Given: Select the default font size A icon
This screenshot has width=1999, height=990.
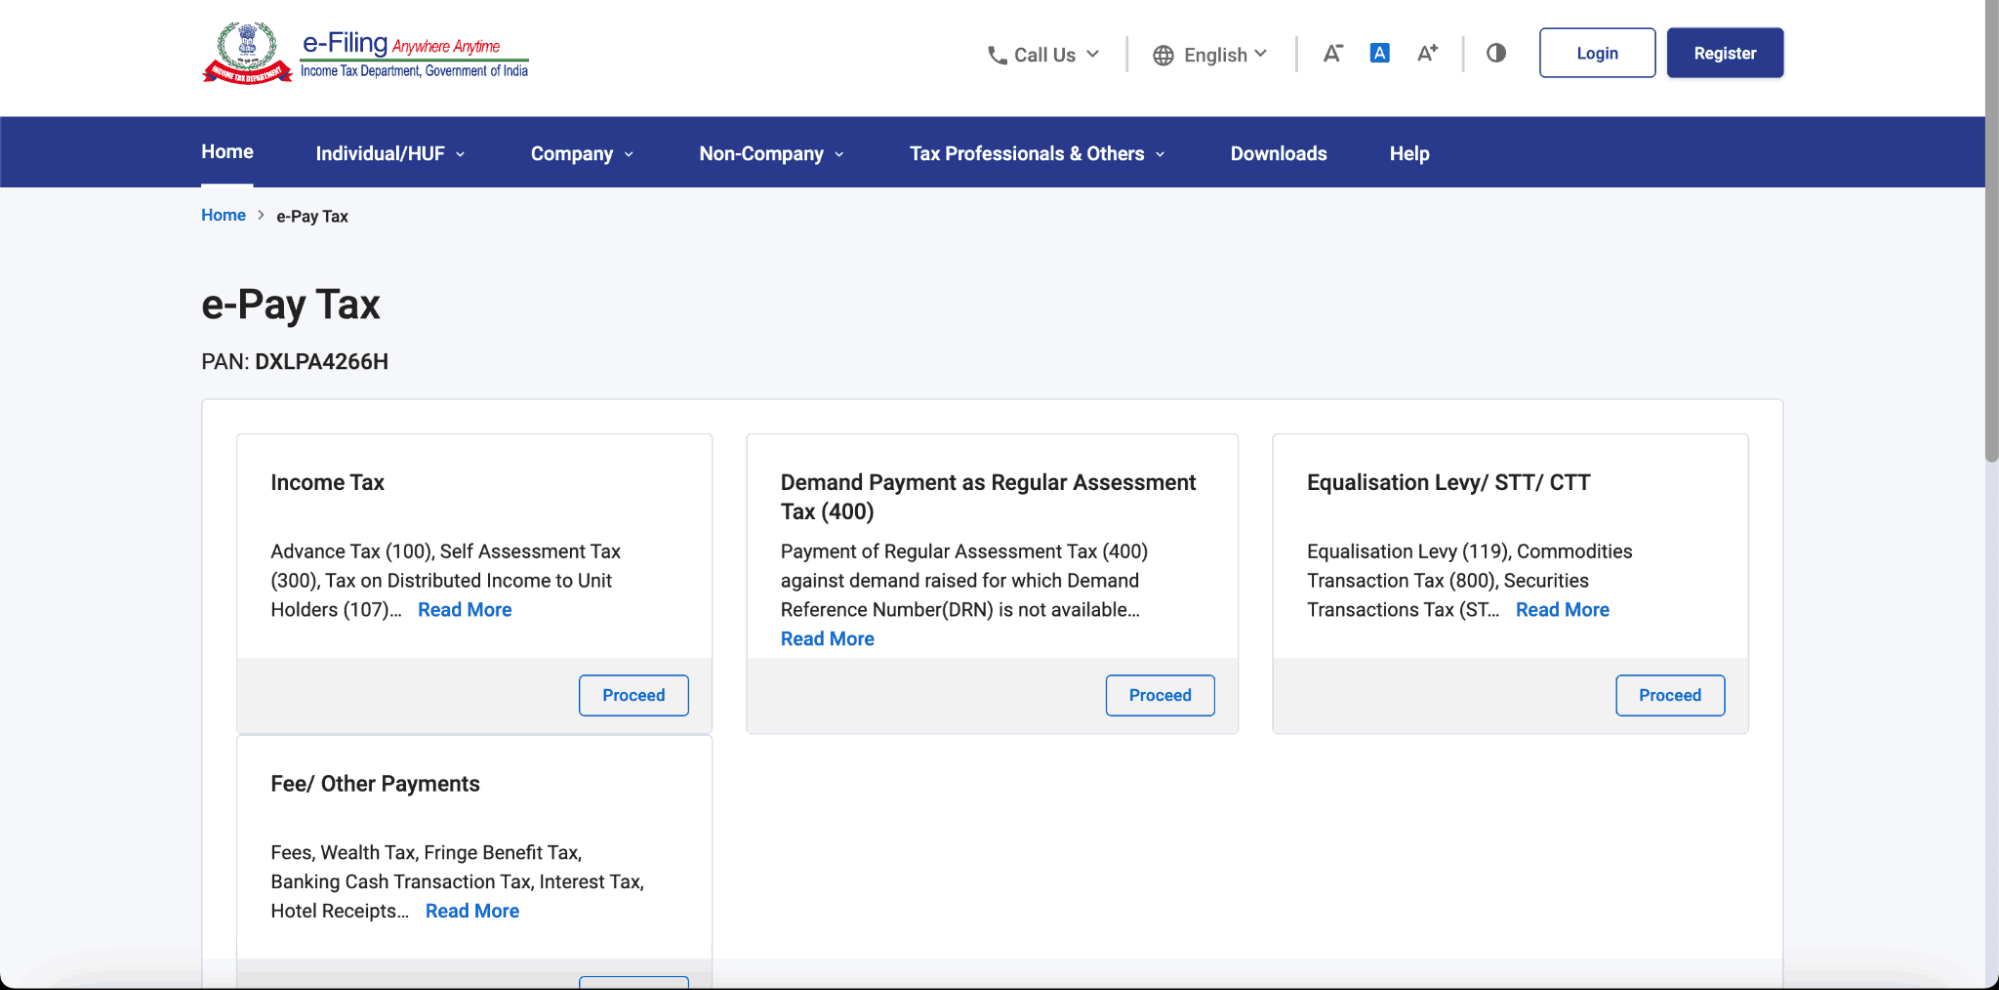Looking at the screenshot, I should [x=1379, y=53].
